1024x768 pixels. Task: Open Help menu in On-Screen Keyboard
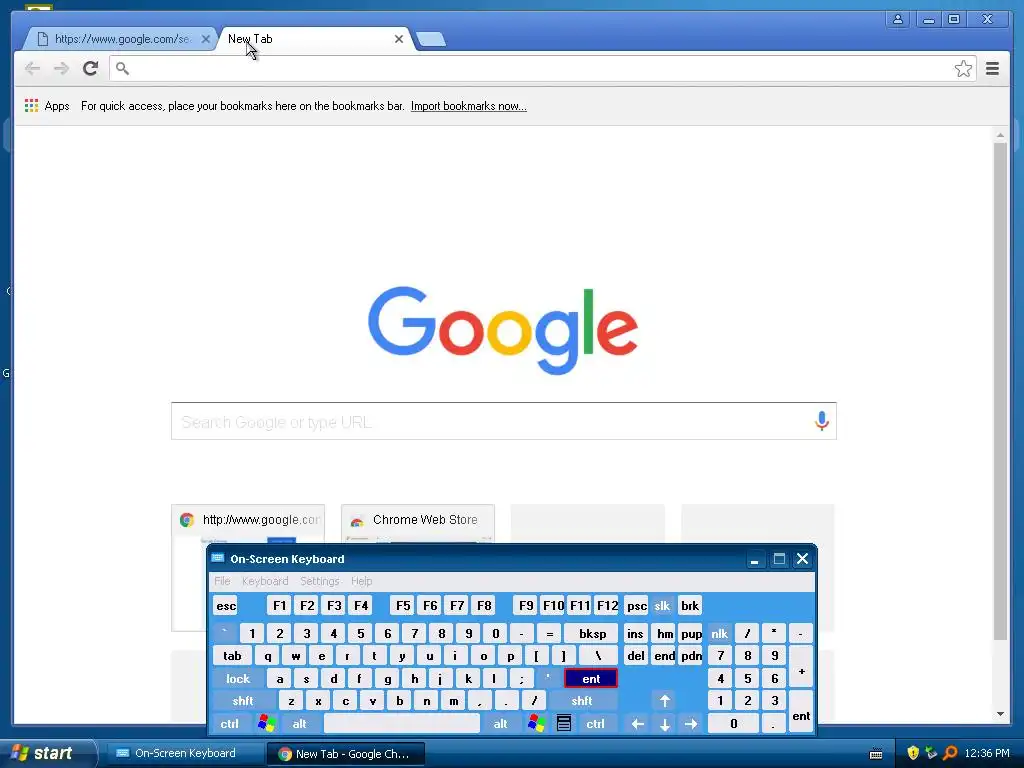[x=361, y=581]
